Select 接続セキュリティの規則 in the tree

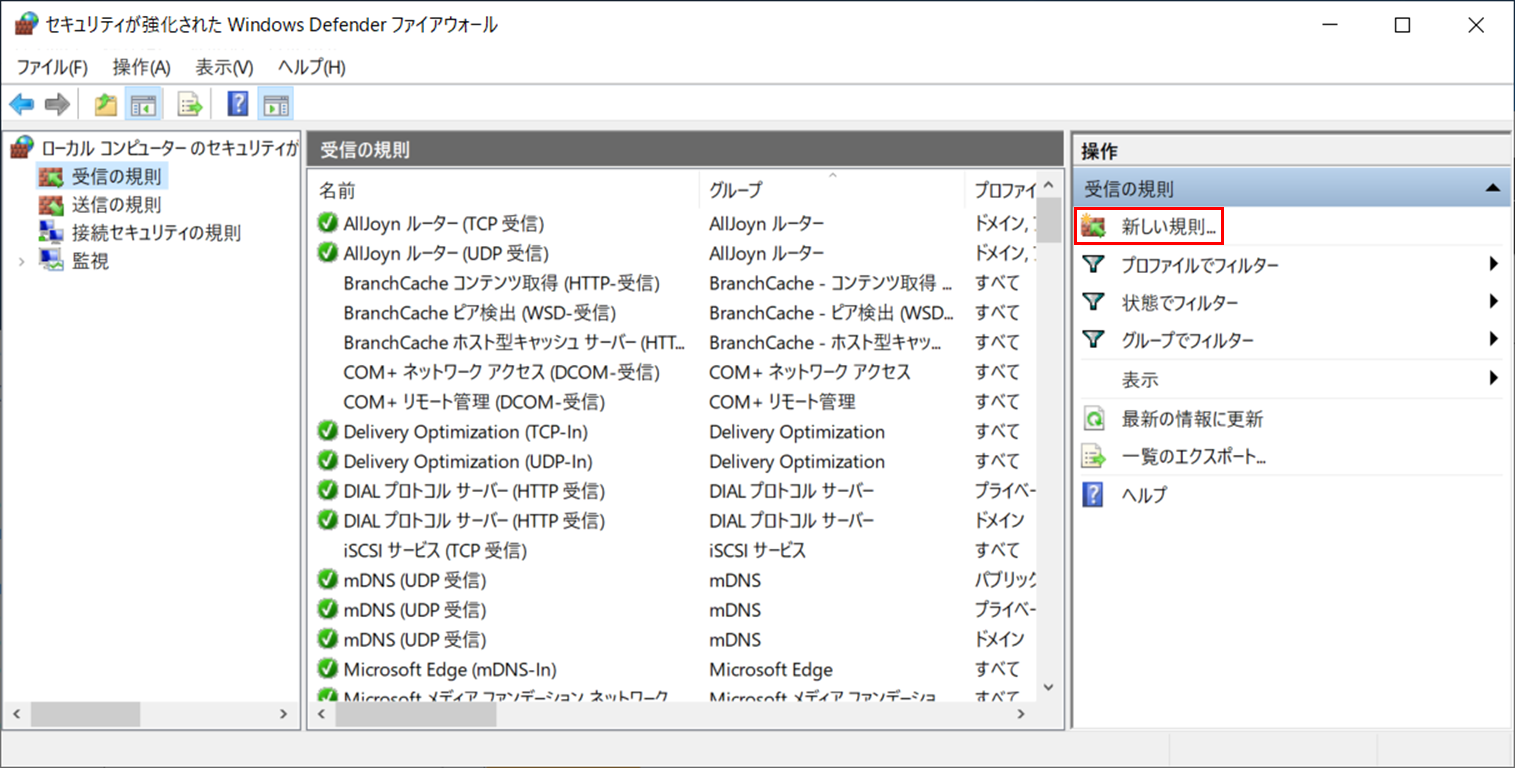point(156,233)
